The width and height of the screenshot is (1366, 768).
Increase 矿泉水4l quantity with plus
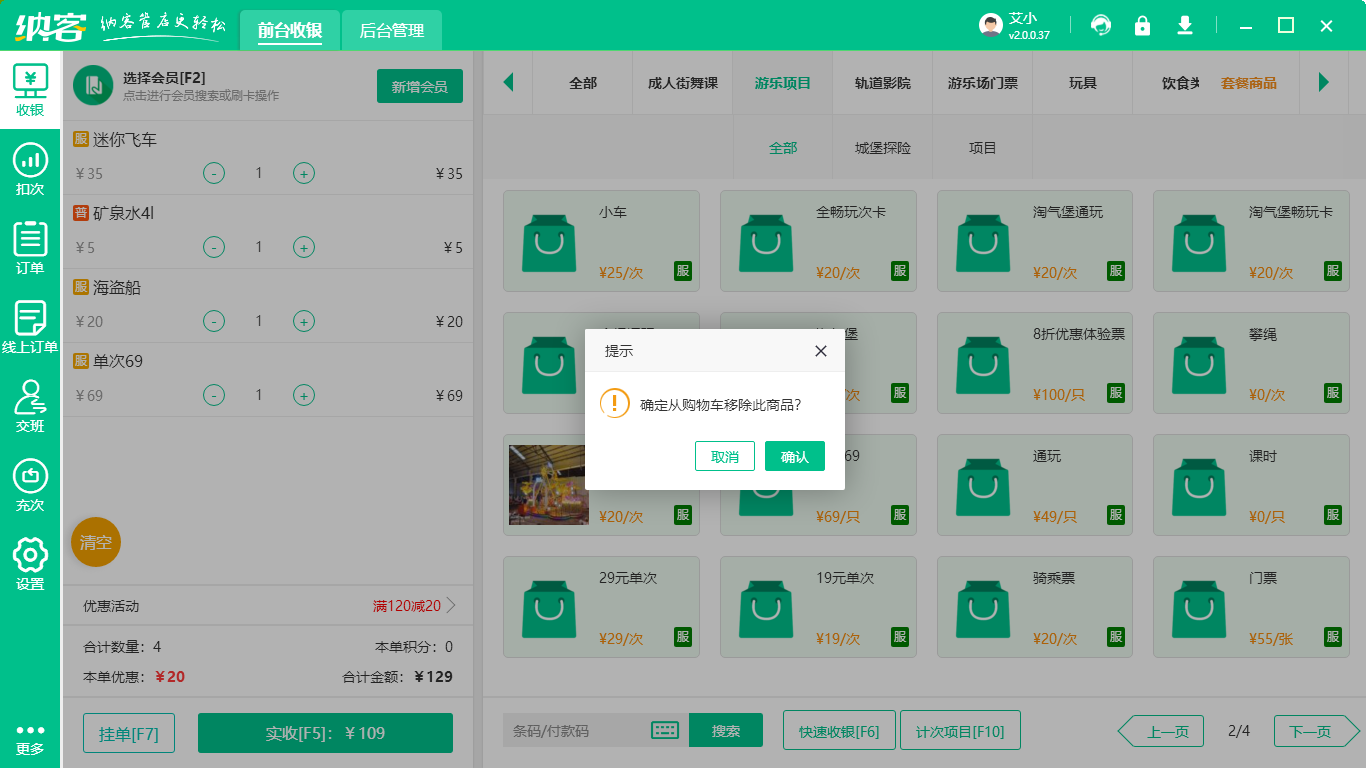pyautogui.click(x=303, y=246)
